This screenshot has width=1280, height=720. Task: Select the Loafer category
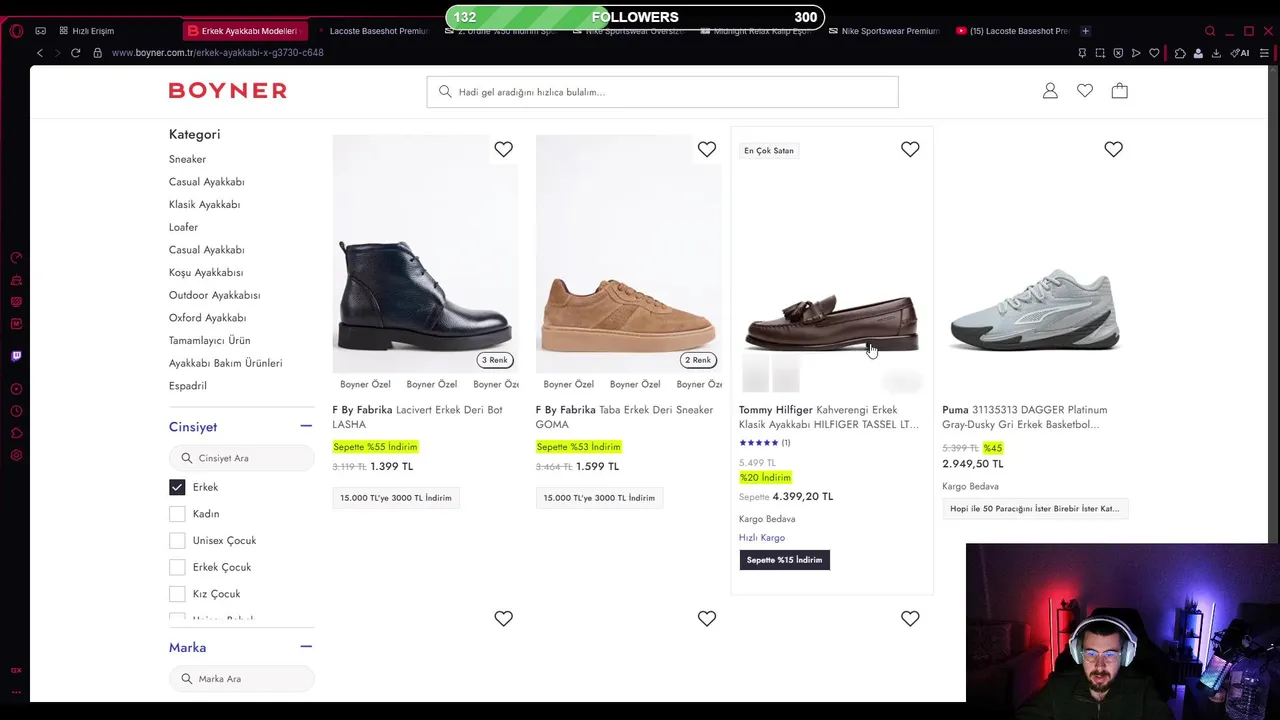(183, 227)
